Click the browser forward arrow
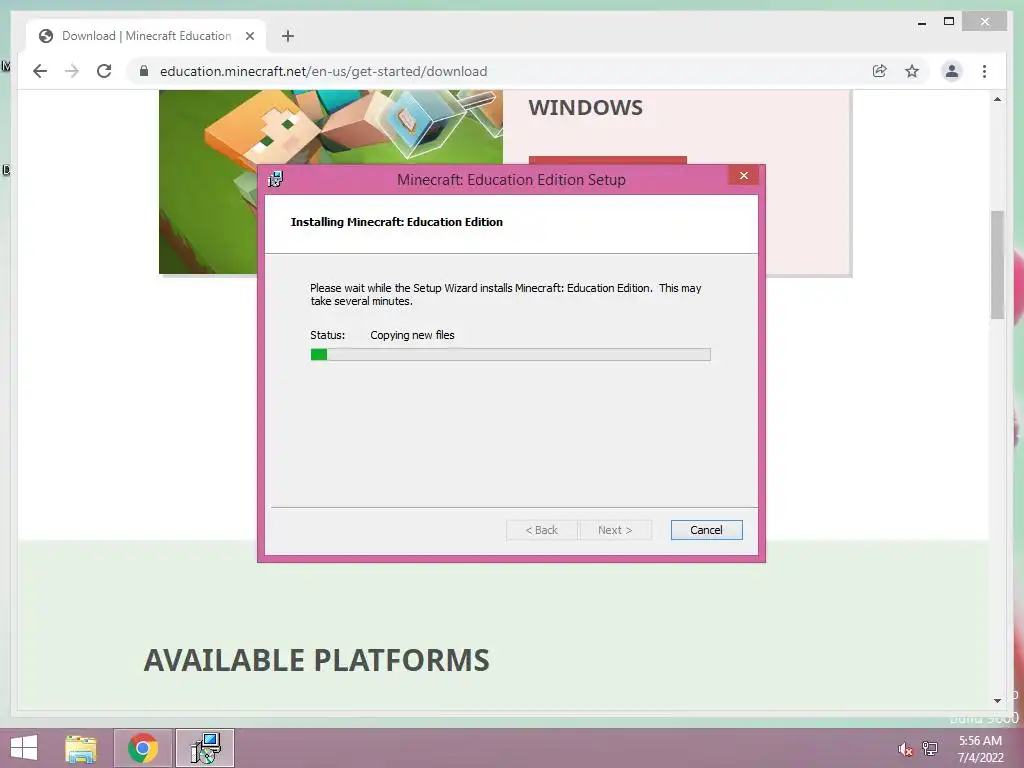The image size is (1024, 768). click(x=72, y=71)
